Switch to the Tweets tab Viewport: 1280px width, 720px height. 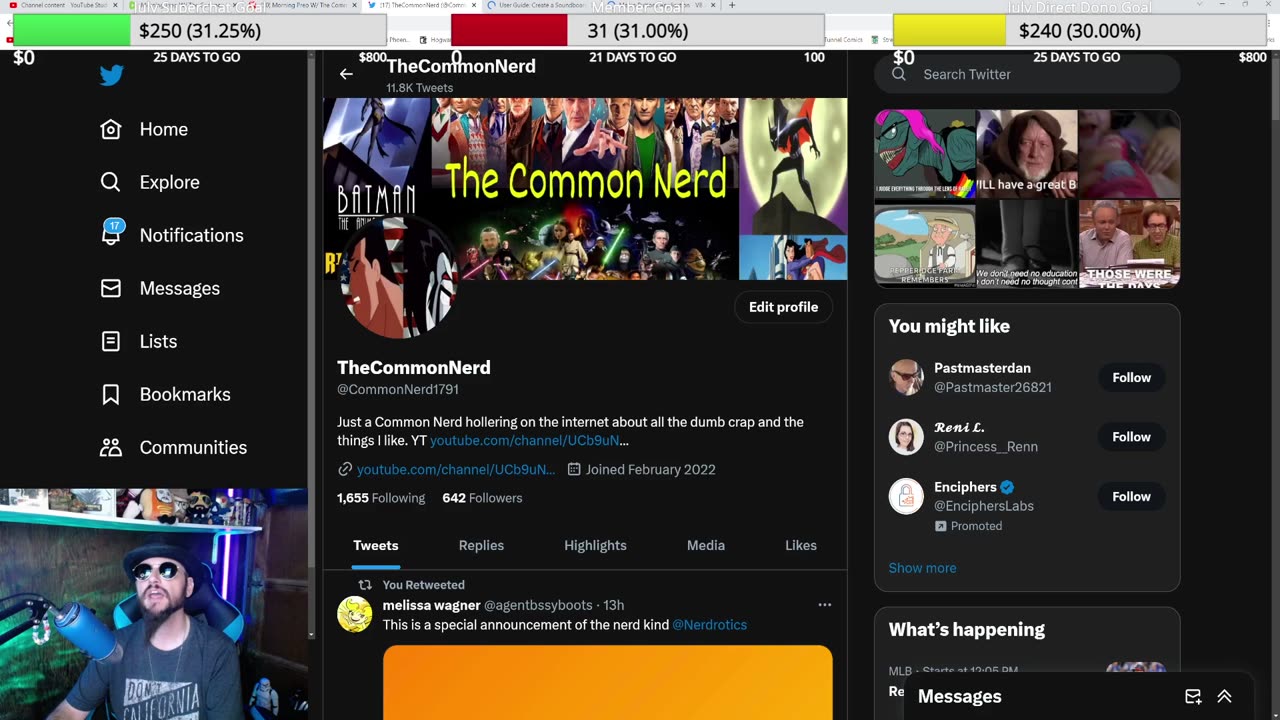(375, 545)
